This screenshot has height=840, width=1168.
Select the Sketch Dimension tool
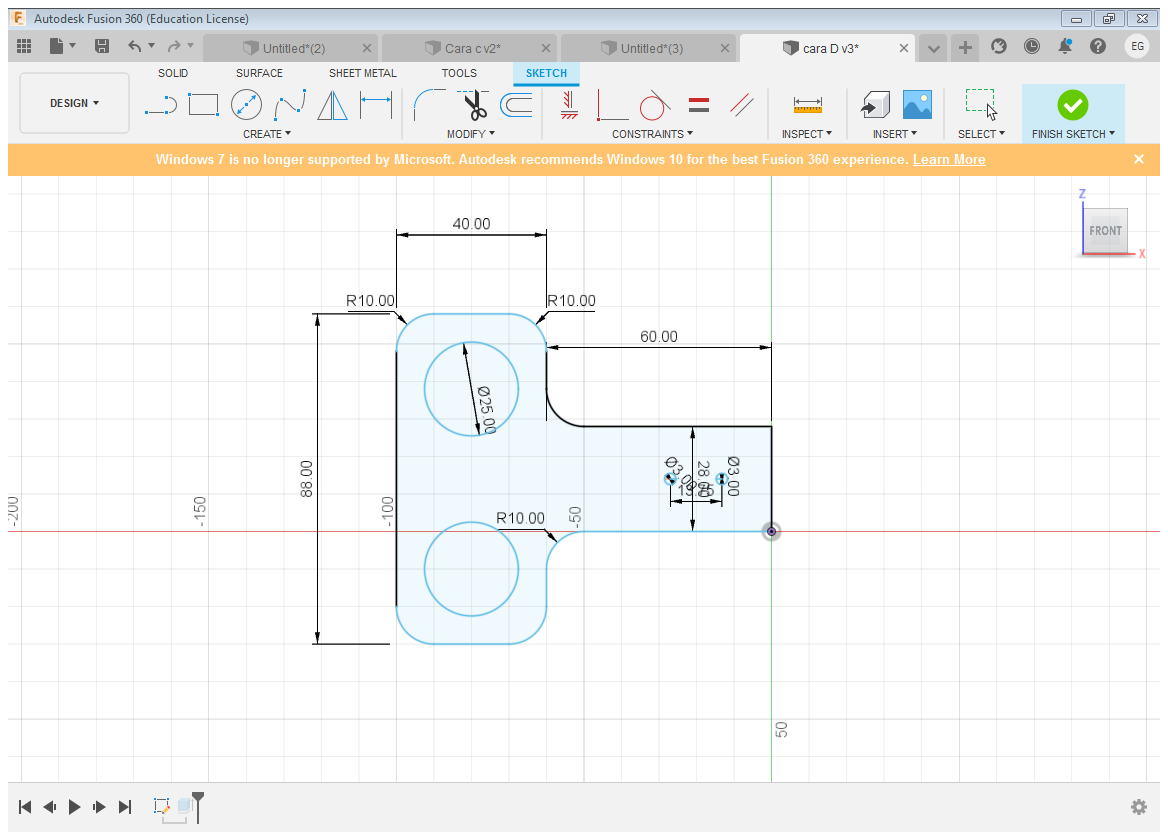tap(375, 104)
